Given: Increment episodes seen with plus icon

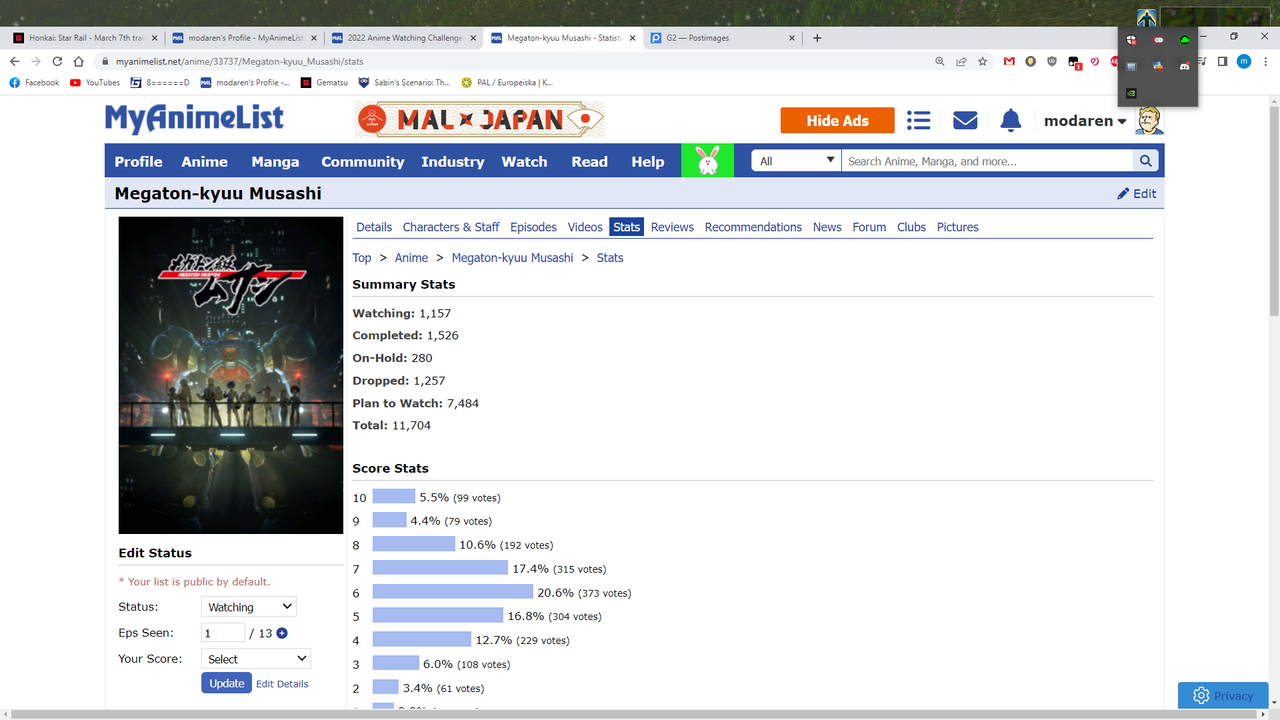Looking at the screenshot, I should pyautogui.click(x=282, y=633).
